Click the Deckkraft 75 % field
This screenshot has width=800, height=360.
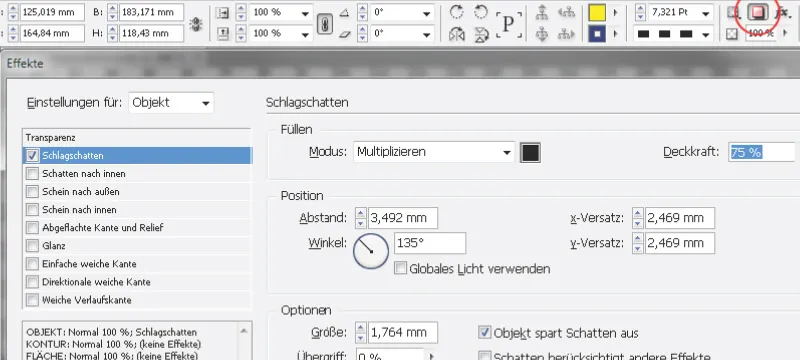click(x=761, y=152)
